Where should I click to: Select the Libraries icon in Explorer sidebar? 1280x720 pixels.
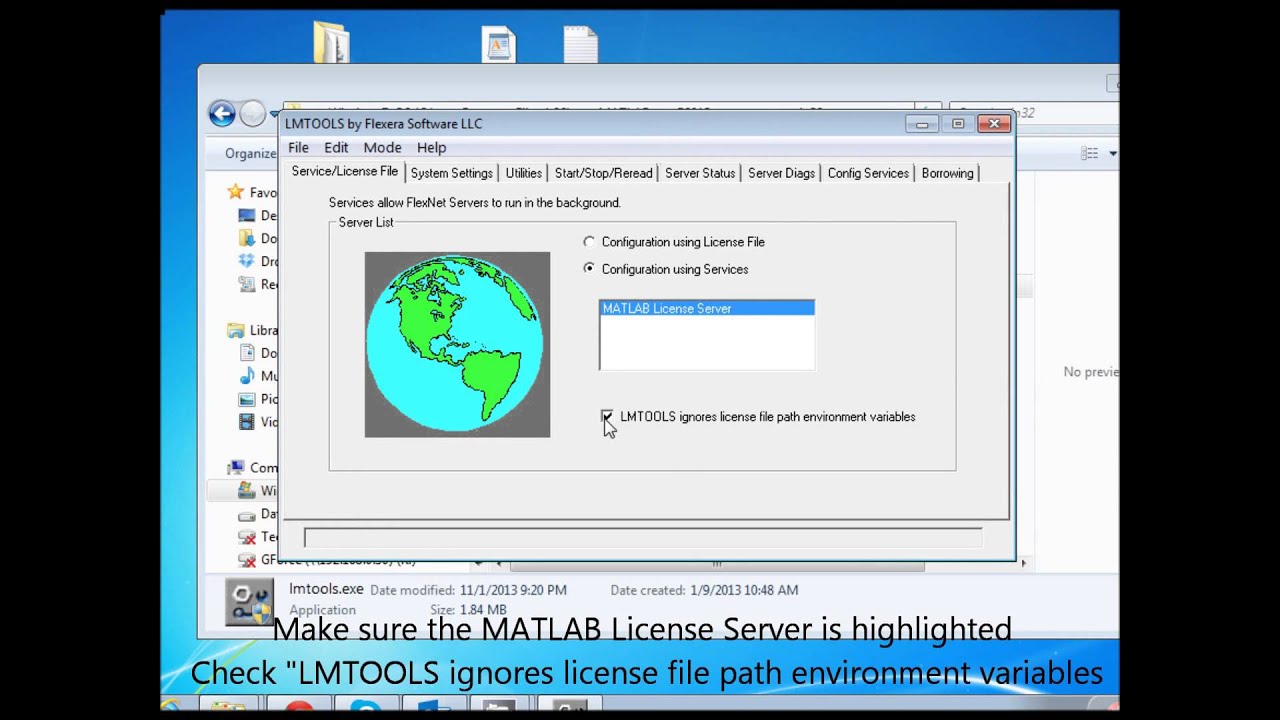coord(235,330)
